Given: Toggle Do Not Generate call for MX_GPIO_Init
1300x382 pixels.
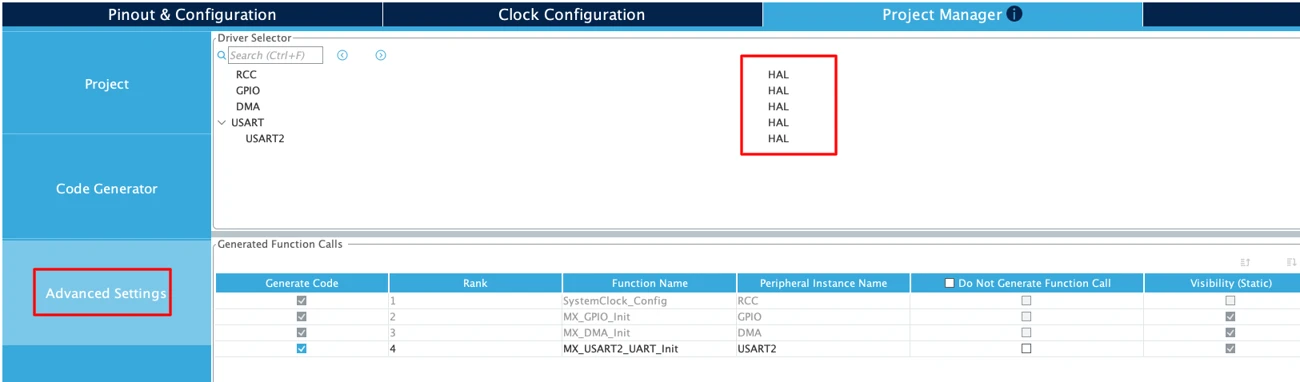Looking at the screenshot, I should [1026, 316].
